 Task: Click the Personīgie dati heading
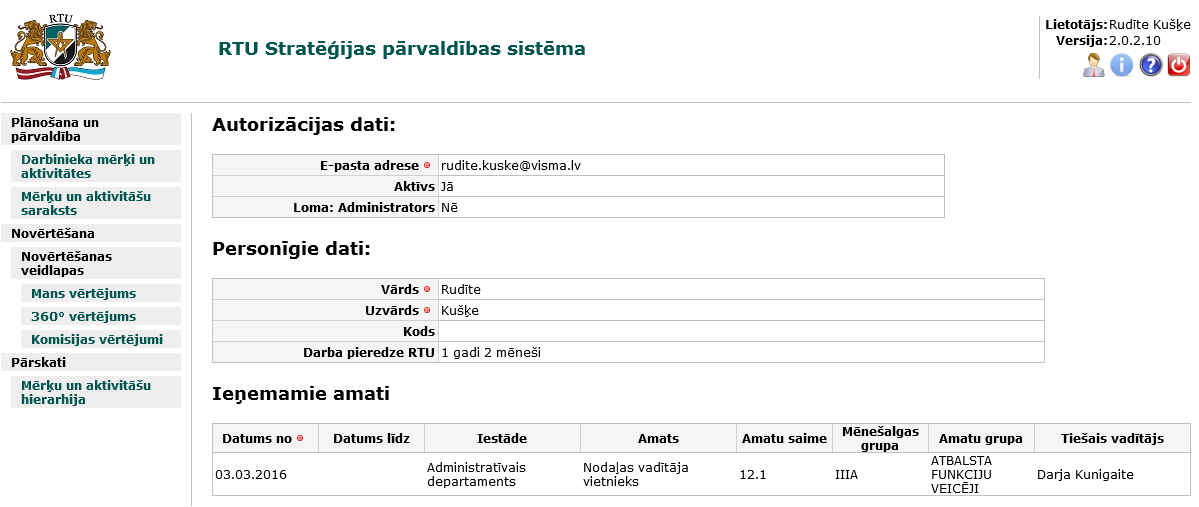coord(291,249)
